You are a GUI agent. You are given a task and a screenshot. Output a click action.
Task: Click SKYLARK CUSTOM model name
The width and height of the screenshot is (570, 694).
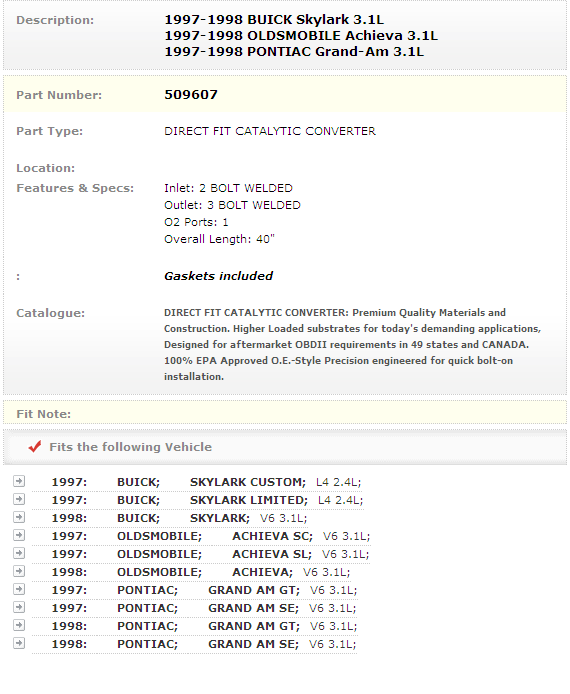(x=248, y=482)
